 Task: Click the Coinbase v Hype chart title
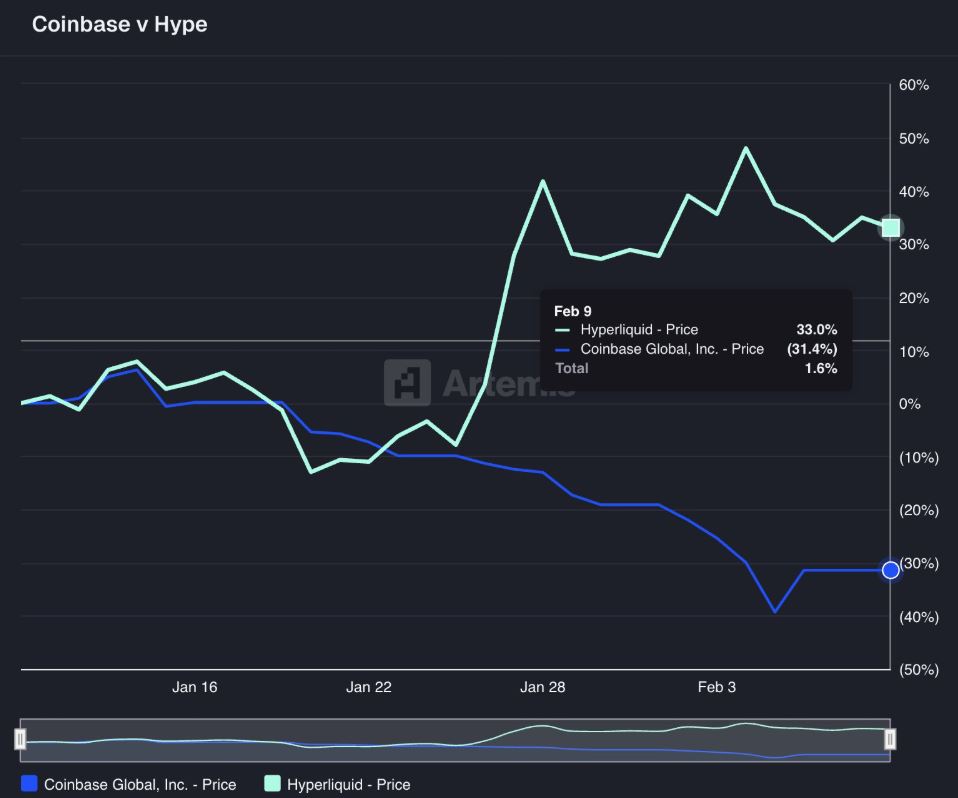(x=120, y=24)
